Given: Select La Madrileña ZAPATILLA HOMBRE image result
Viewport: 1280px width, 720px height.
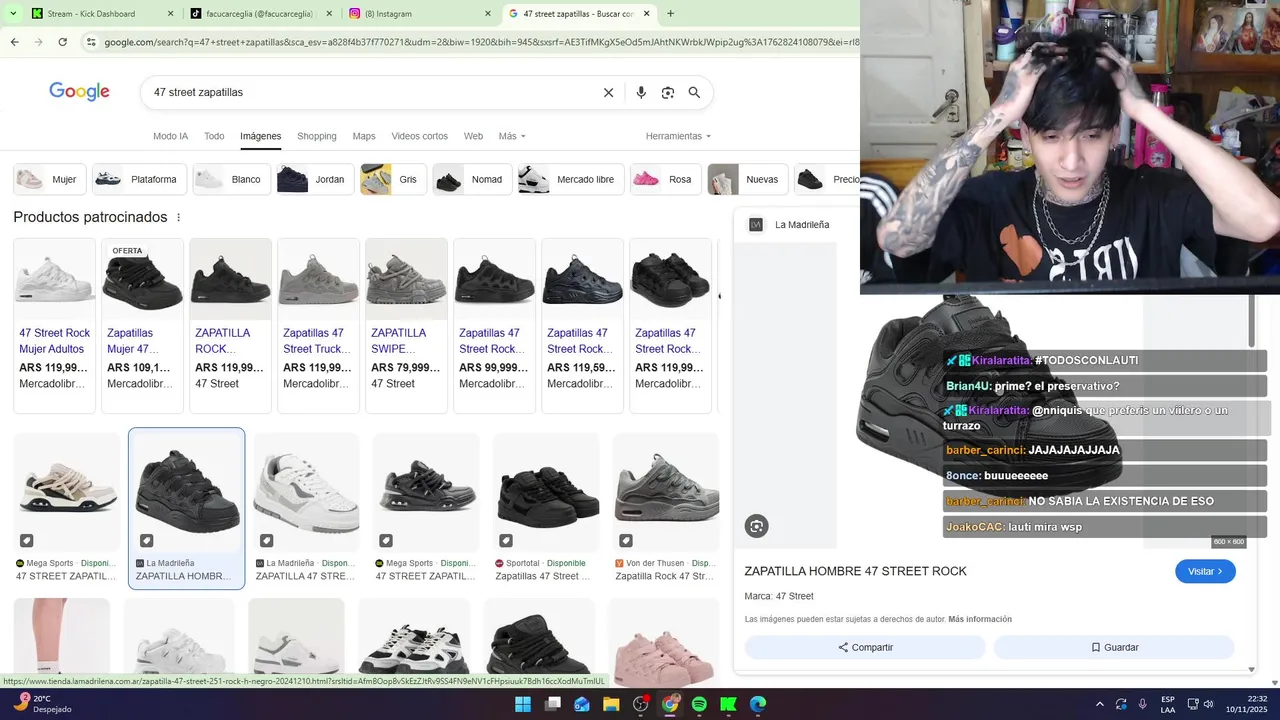Looking at the screenshot, I should click(186, 508).
